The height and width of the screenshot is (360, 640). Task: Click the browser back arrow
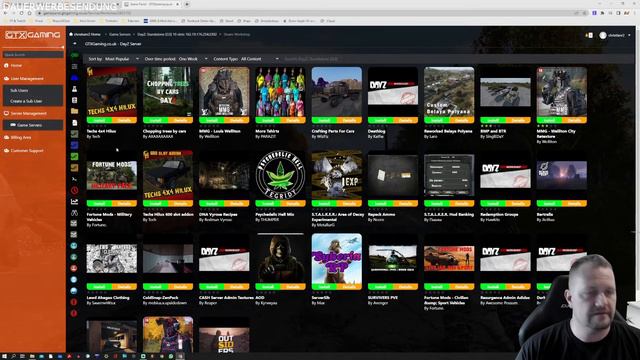(6, 13)
